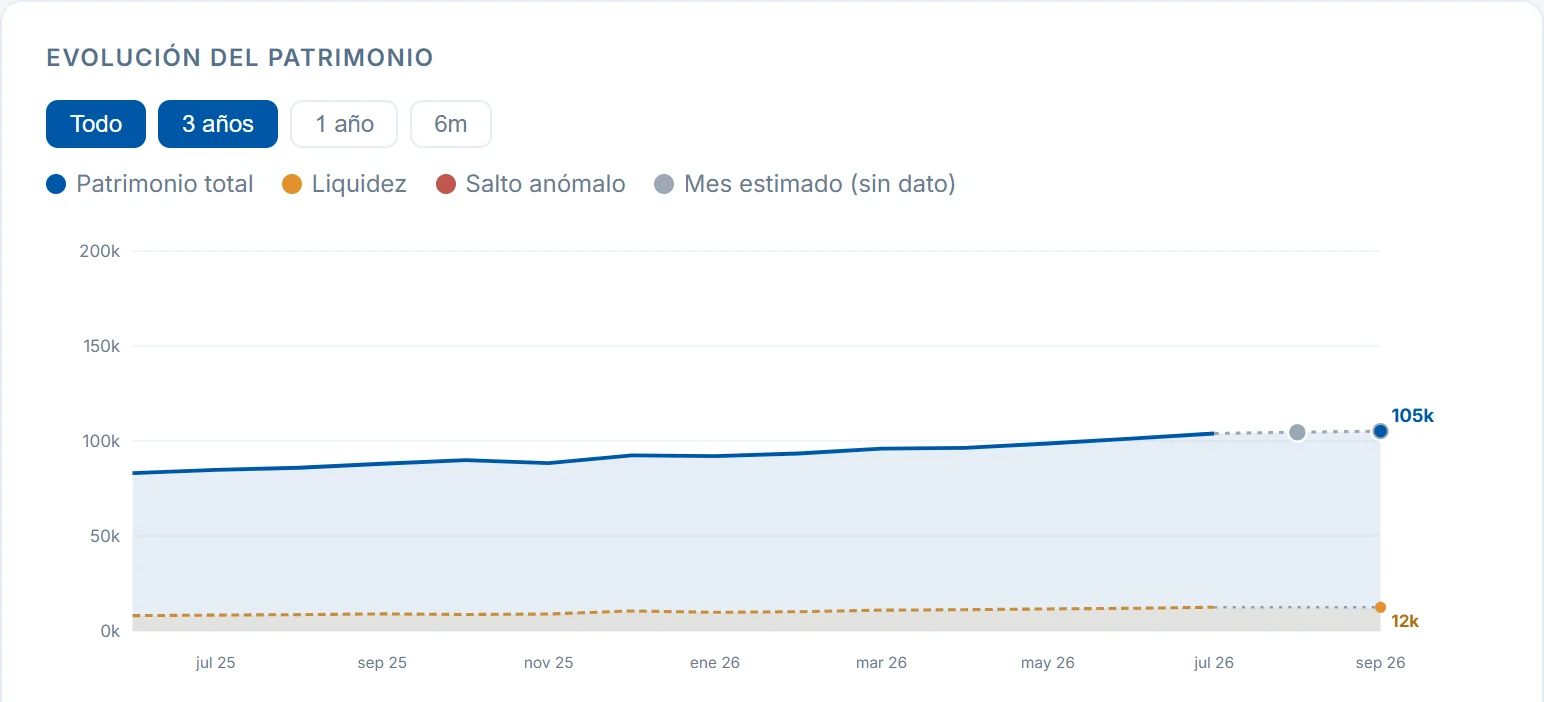
Task: Toggle the Salto anómalo legend entry
Action: pyautogui.click(x=531, y=184)
